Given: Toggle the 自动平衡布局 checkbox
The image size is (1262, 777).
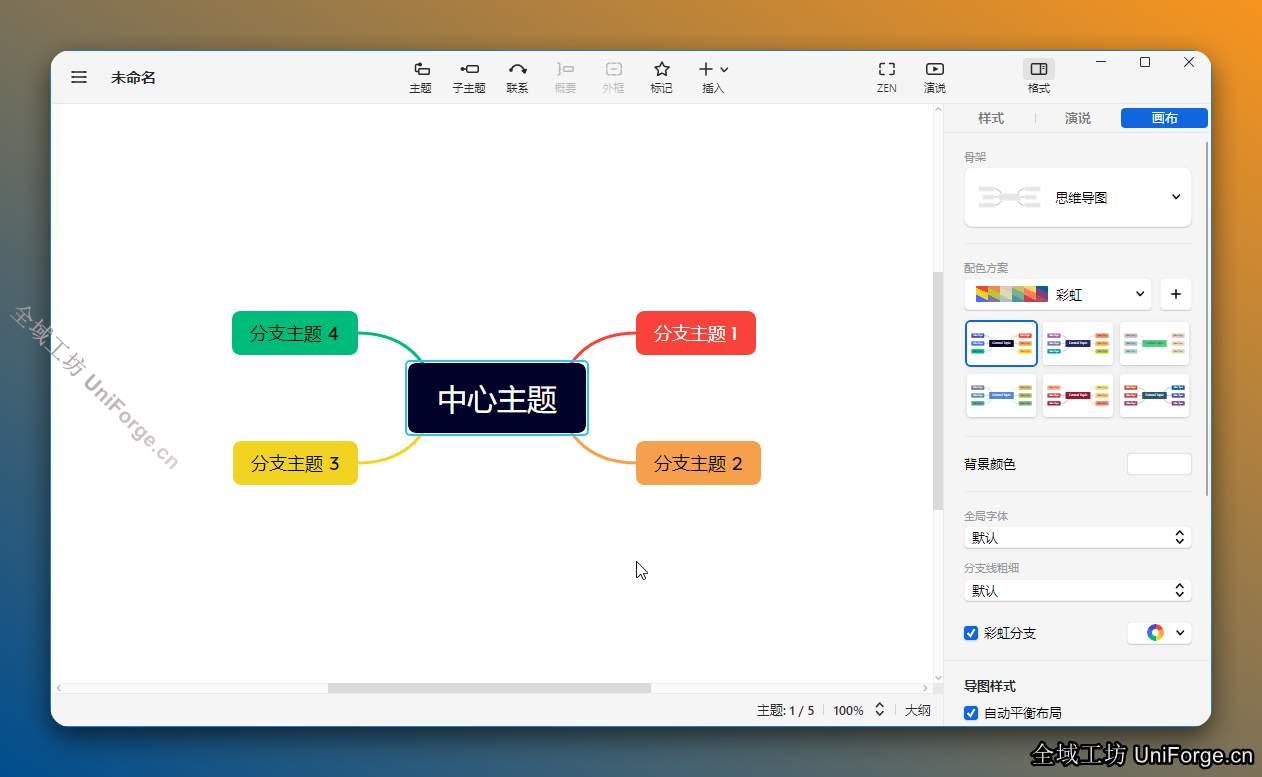Looking at the screenshot, I should click(x=971, y=713).
